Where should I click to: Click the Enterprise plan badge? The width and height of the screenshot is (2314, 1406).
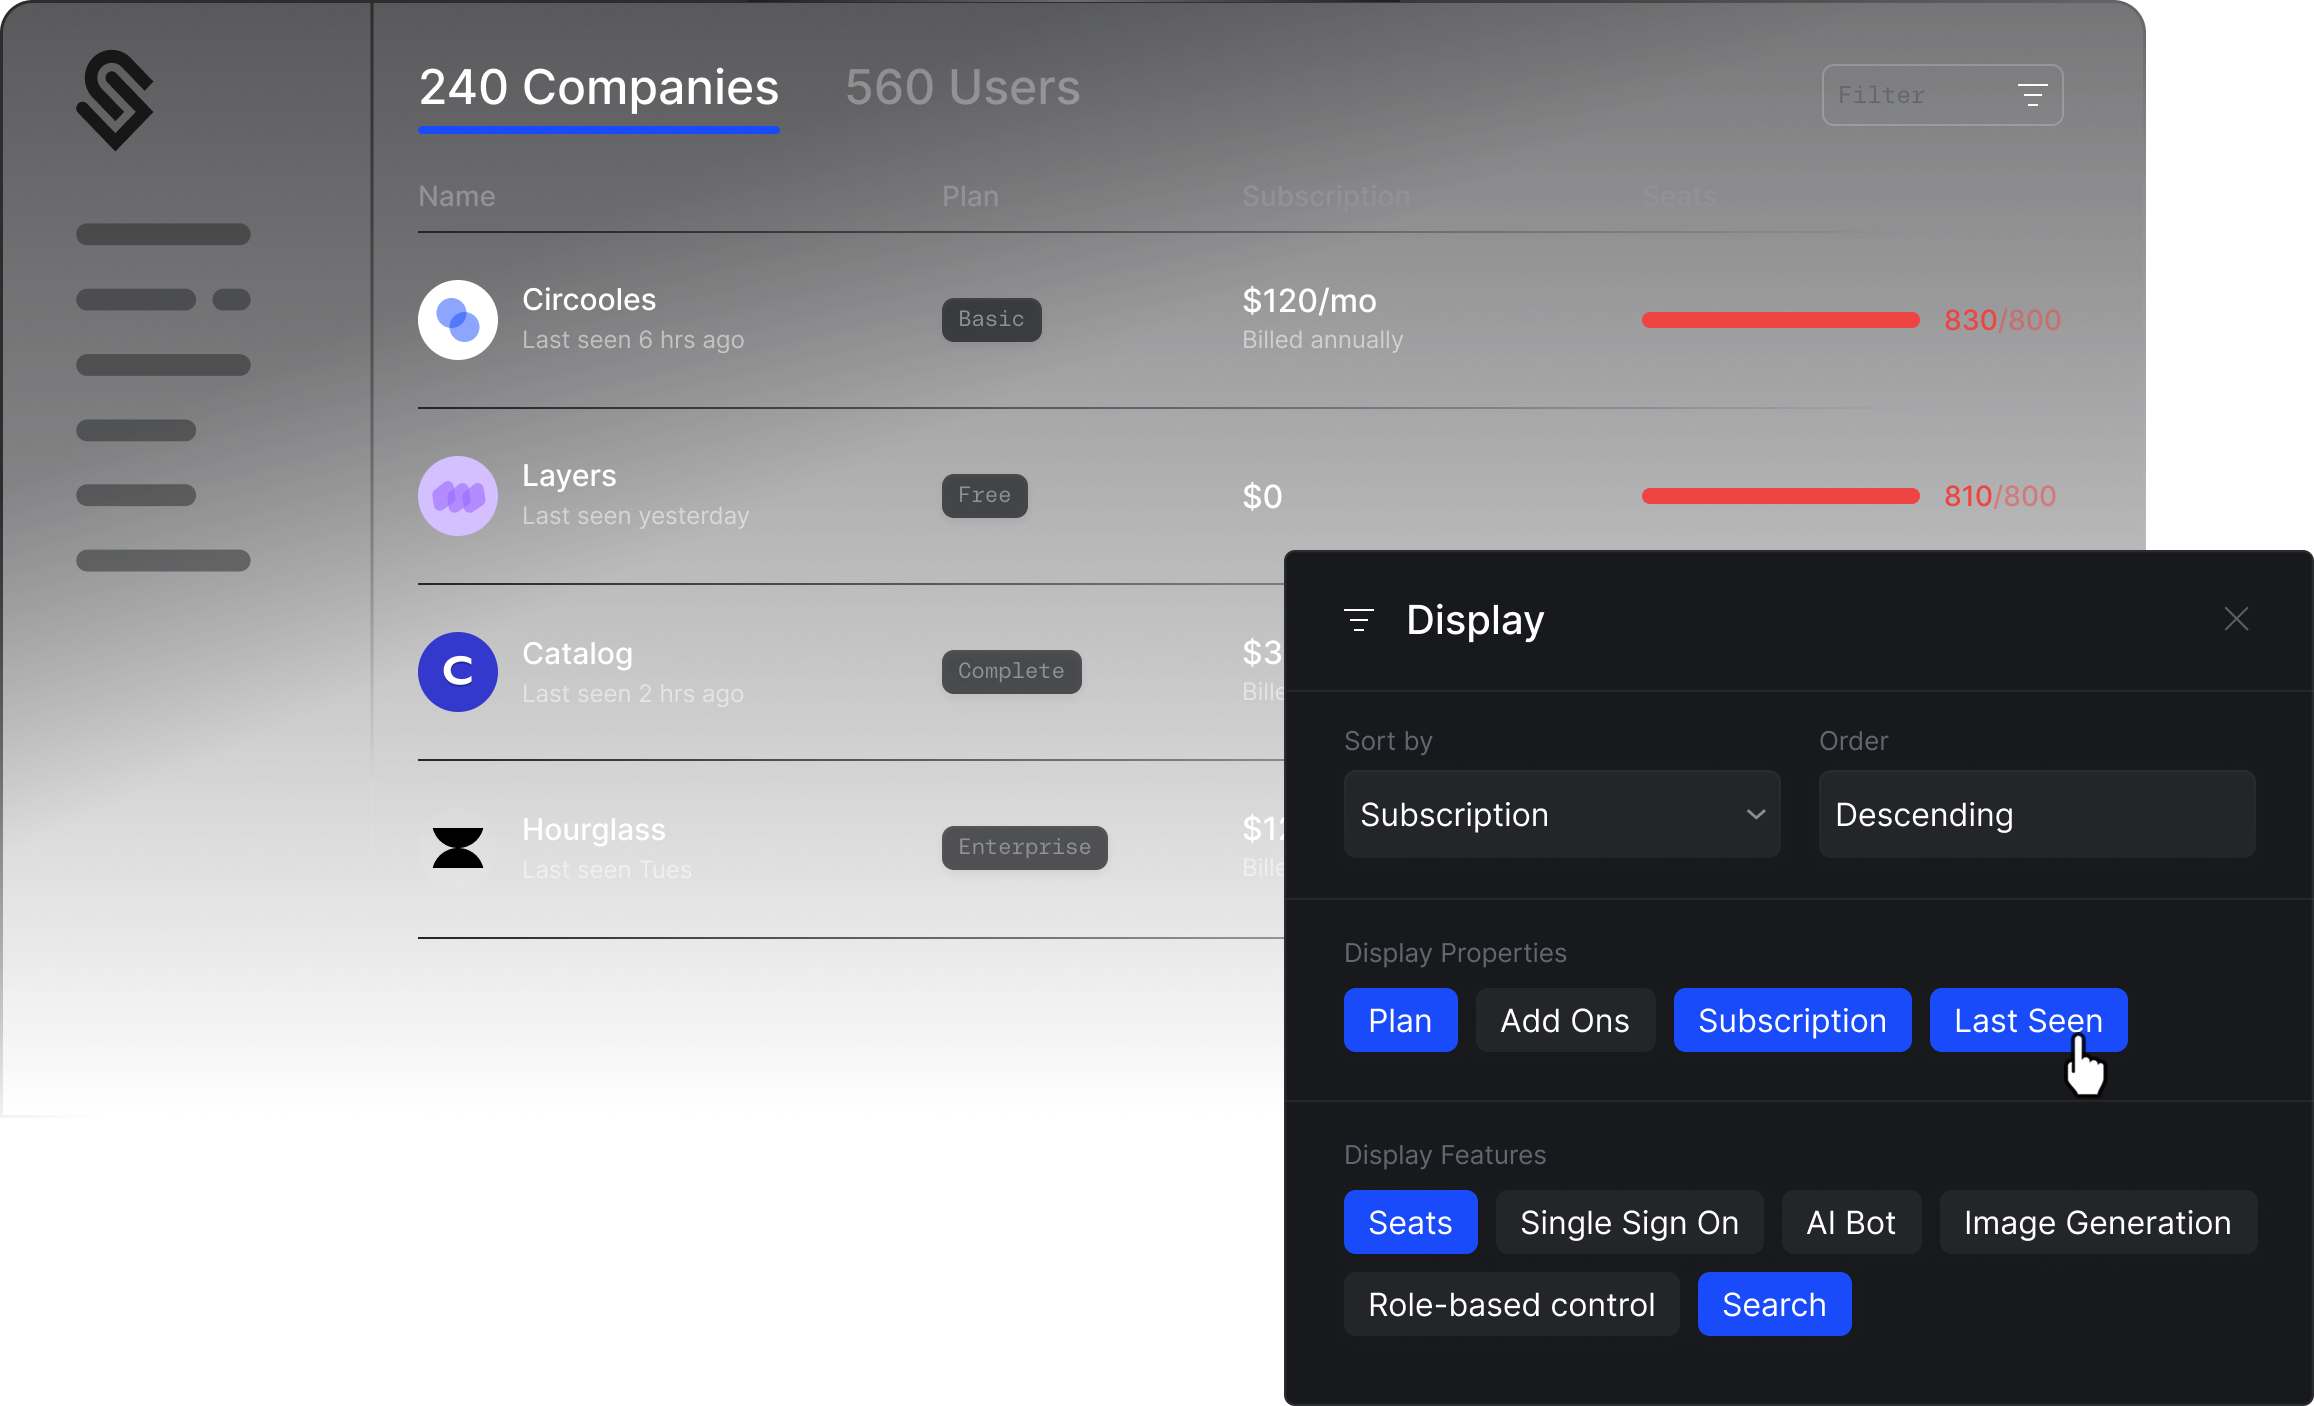(1024, 847)
